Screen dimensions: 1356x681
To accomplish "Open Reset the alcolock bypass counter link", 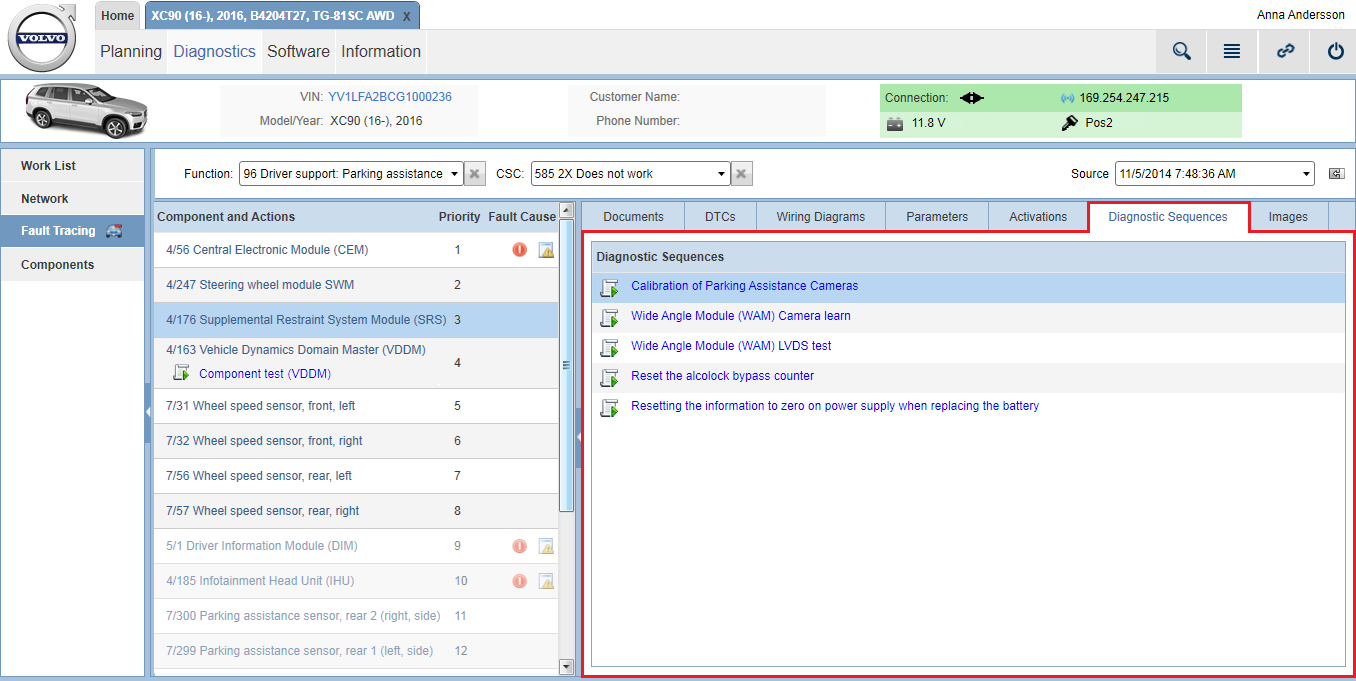I will 722,376.
